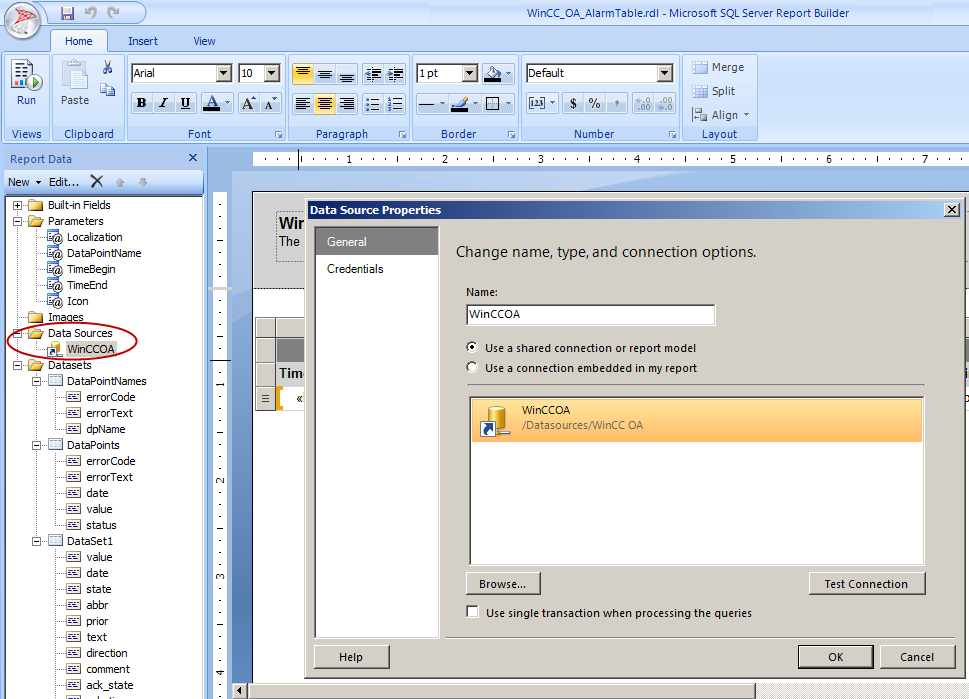Click the Underline icon
This screenshot has width=969, height=699.
pyautogui.click(x=185, y=103)
